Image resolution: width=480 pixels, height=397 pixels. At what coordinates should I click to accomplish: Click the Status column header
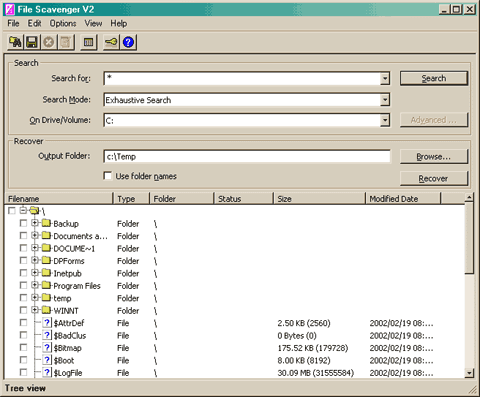click(x=243, y=199)
